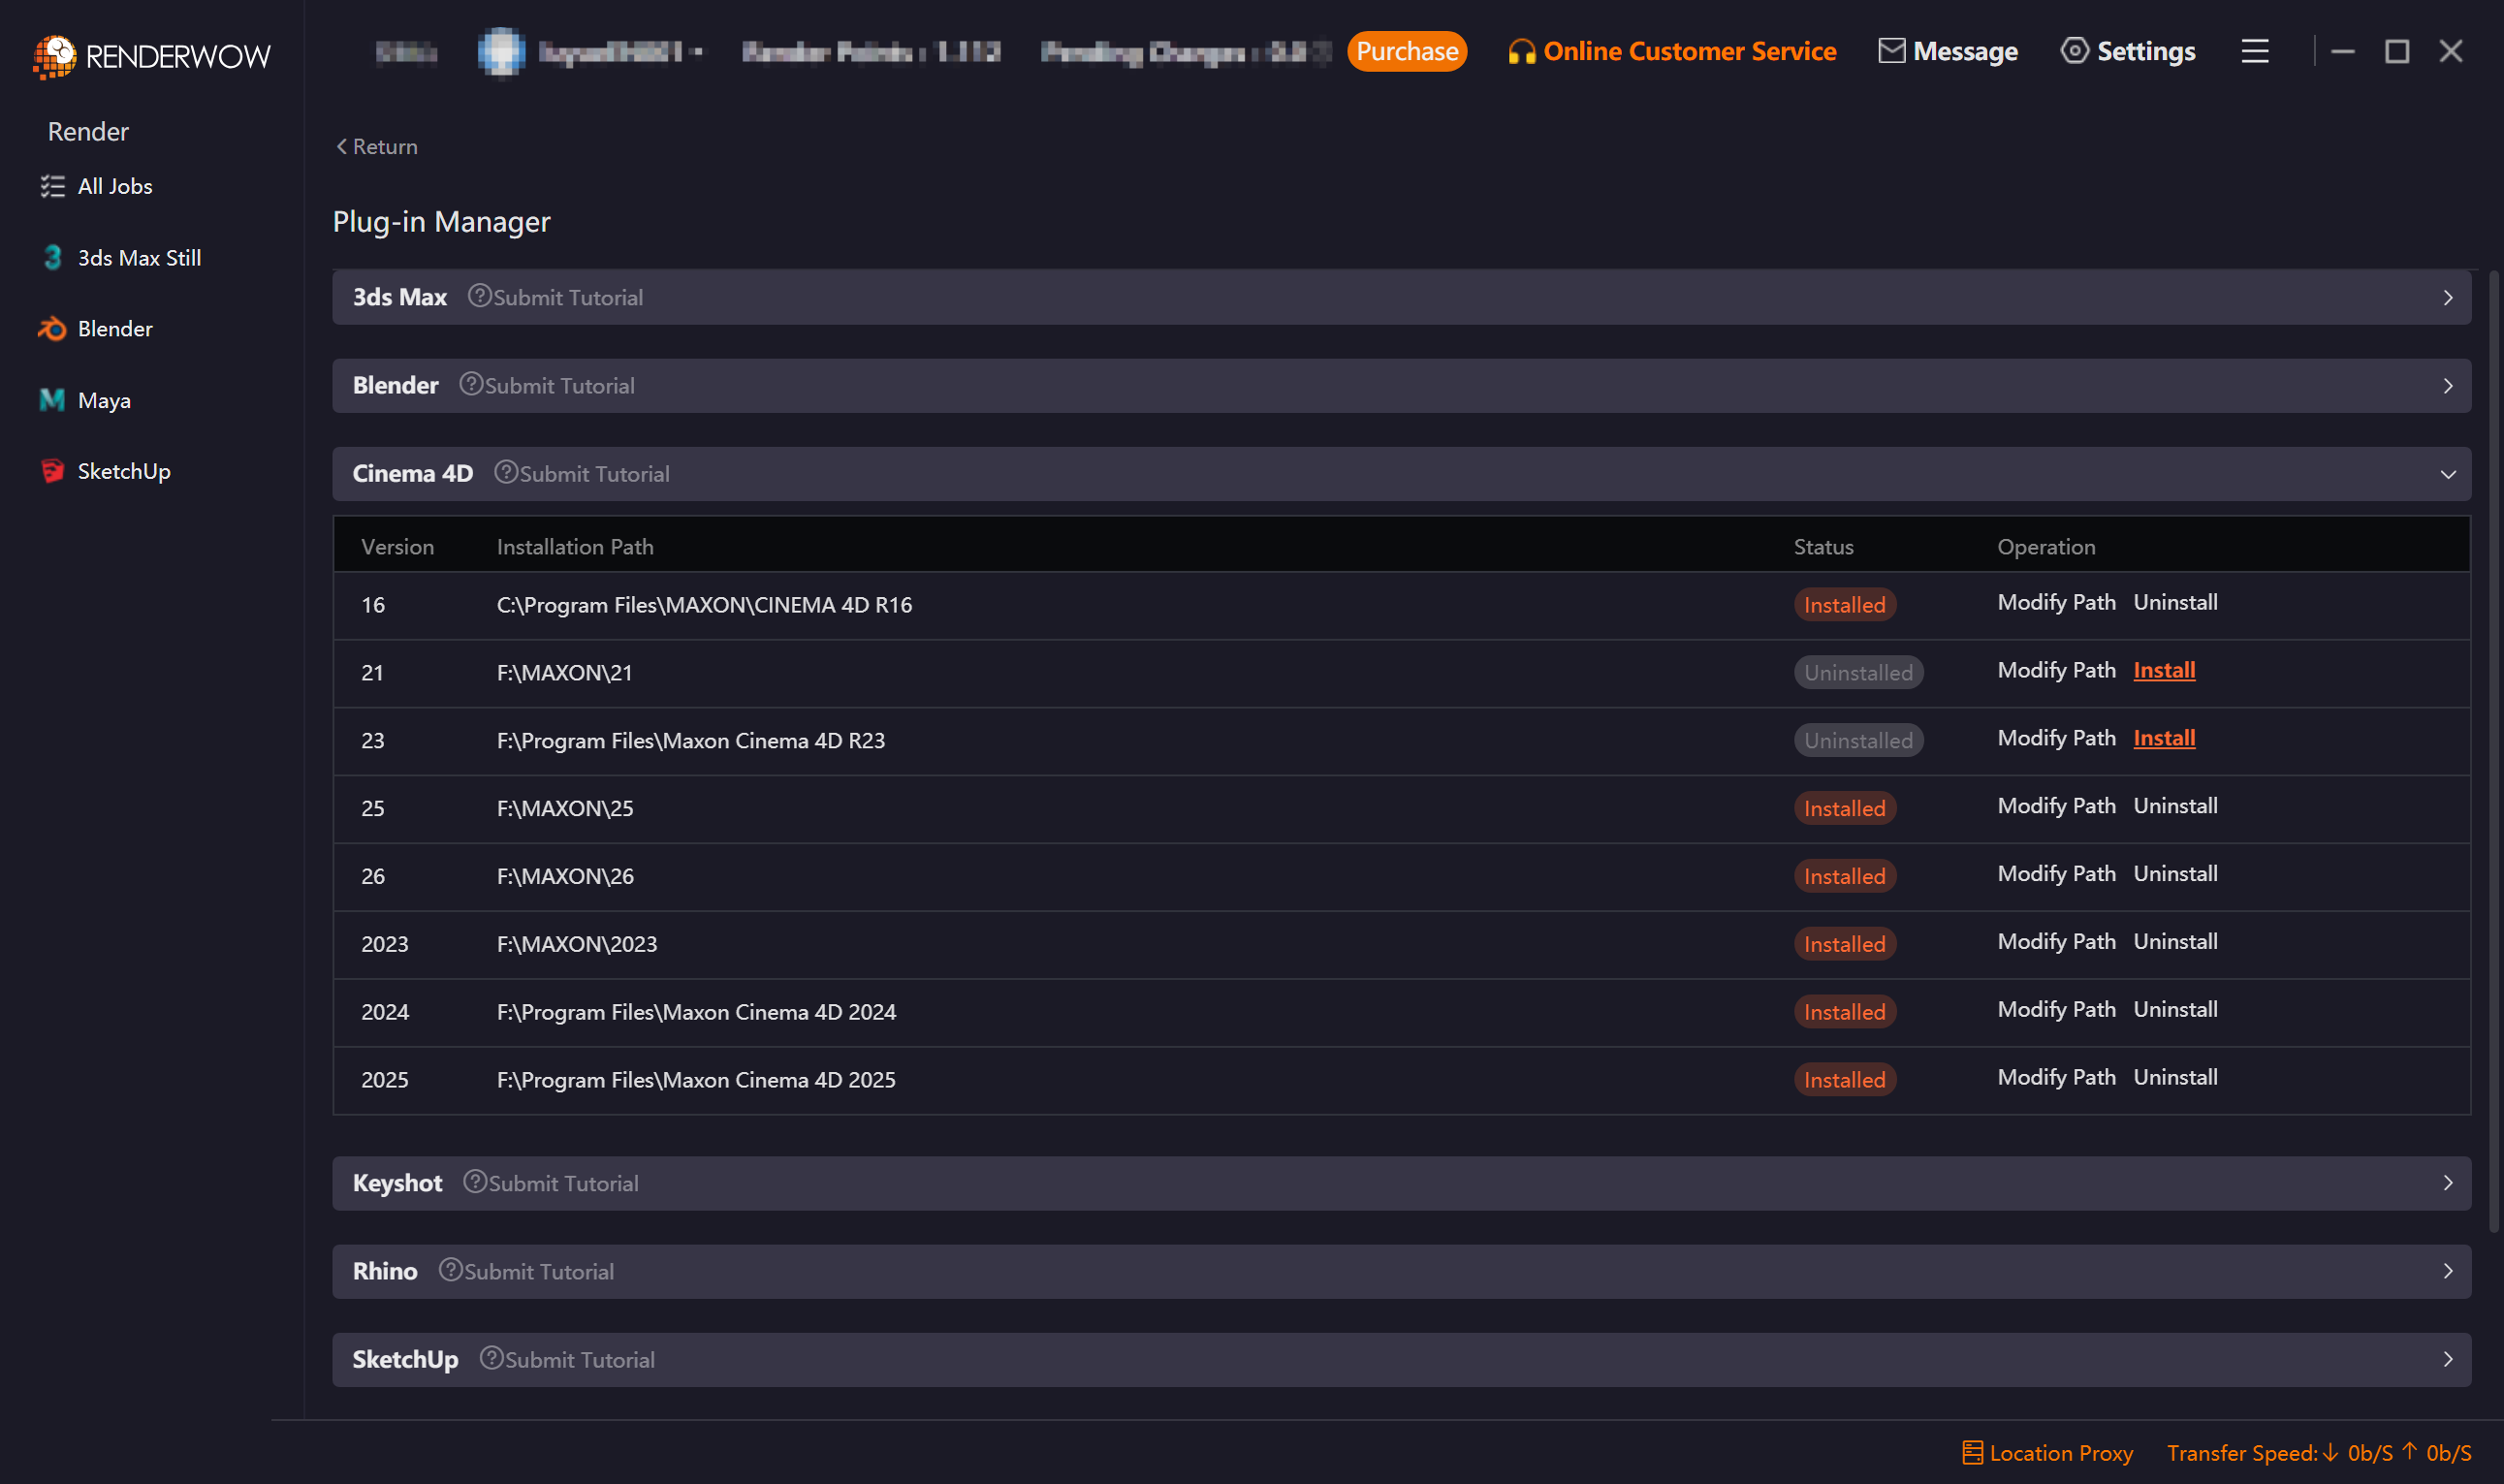Viewport: 2504px width, 1484px height.
Task: Open the hamburger menu icon
Action: tap(2255, 51)
